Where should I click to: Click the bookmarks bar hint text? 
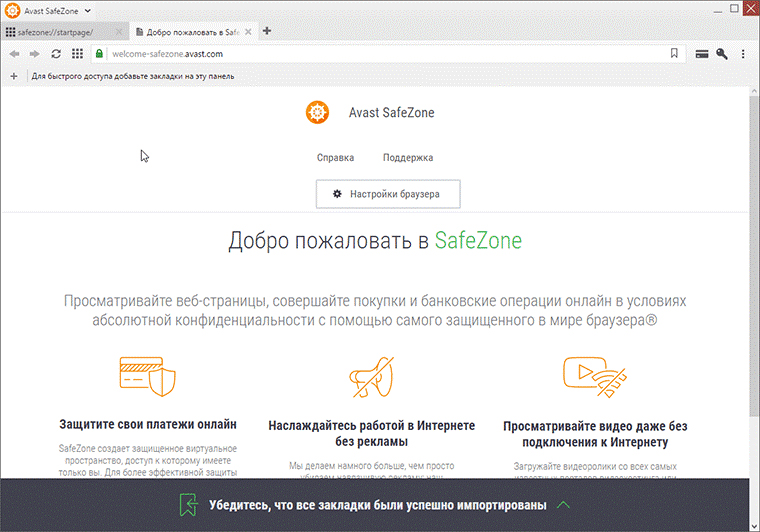[133, 76]
